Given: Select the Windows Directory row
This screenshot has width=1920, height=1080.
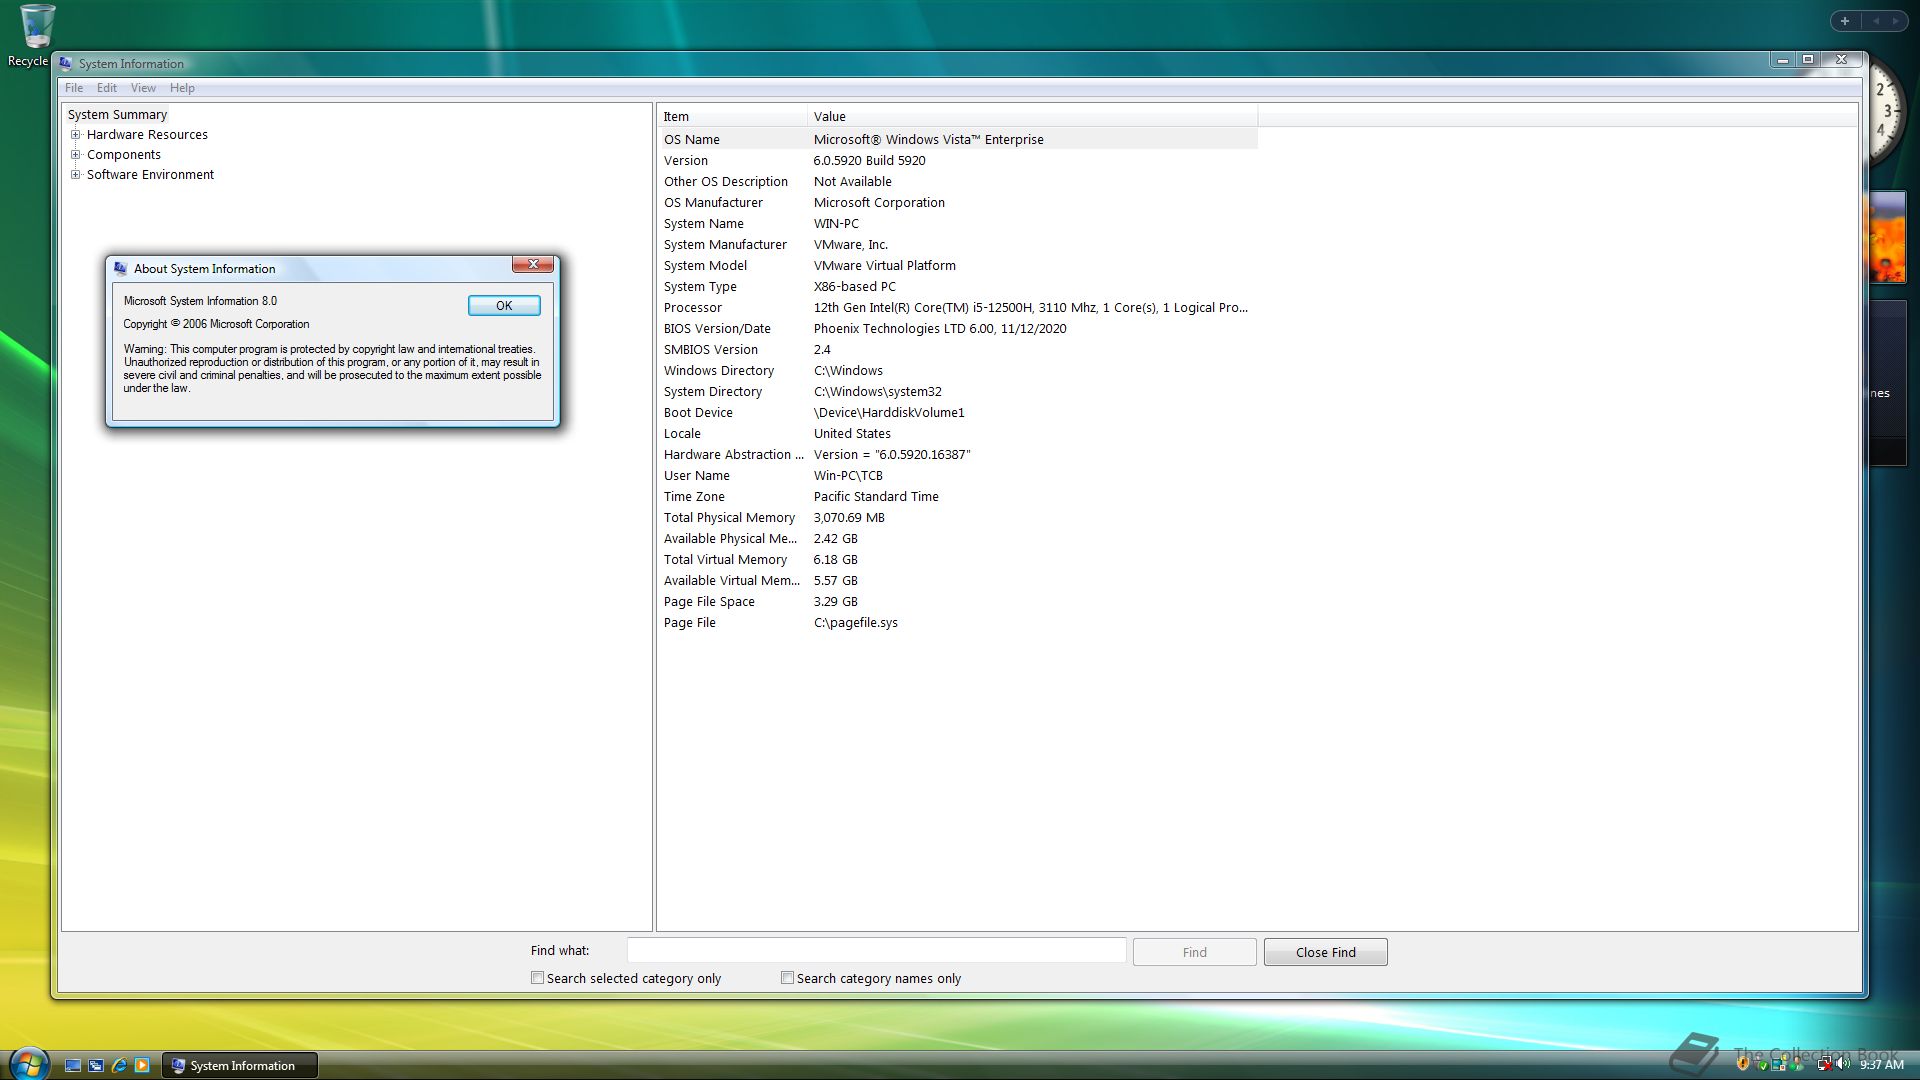Looking at the screenshot, I should [x=958, y=370].
